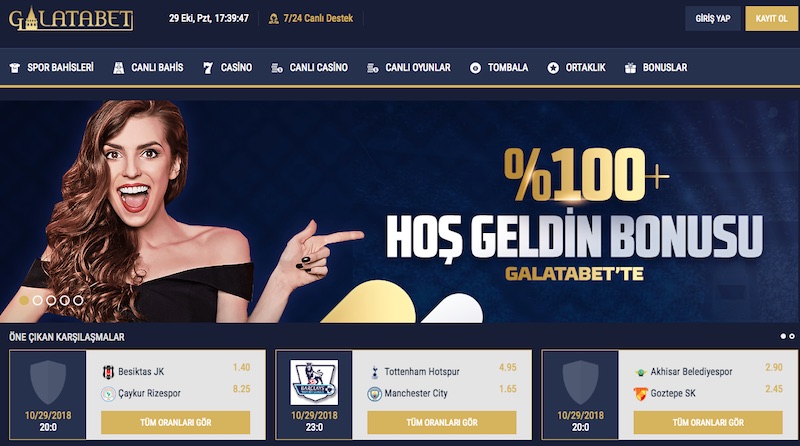Select the third banner slide dot

(x=51, y=301)
